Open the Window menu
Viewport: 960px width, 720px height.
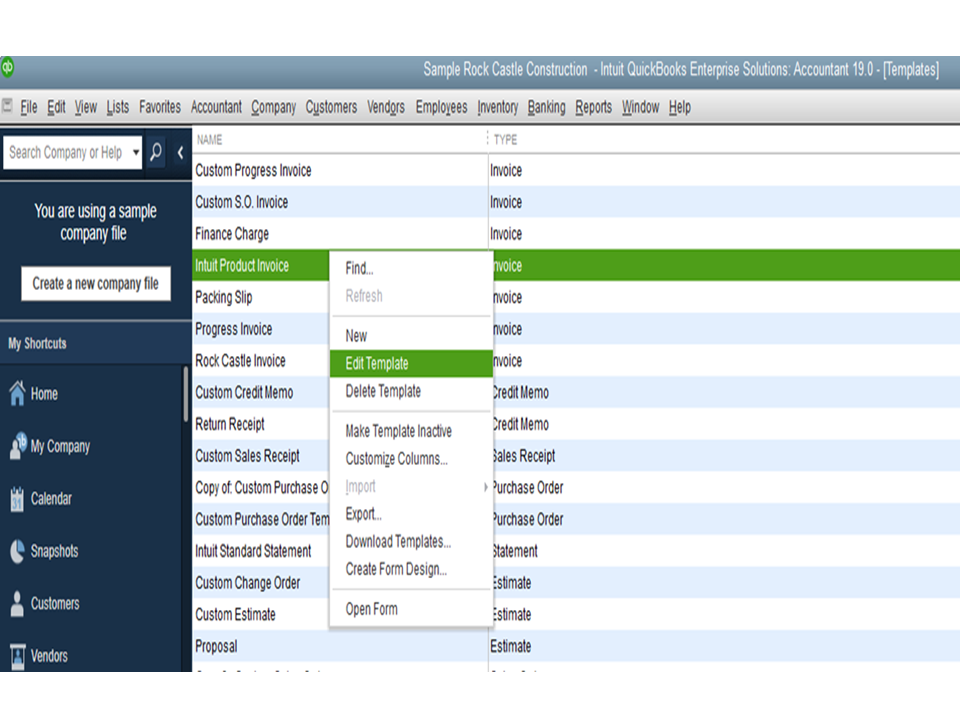[x=640, y=107]
